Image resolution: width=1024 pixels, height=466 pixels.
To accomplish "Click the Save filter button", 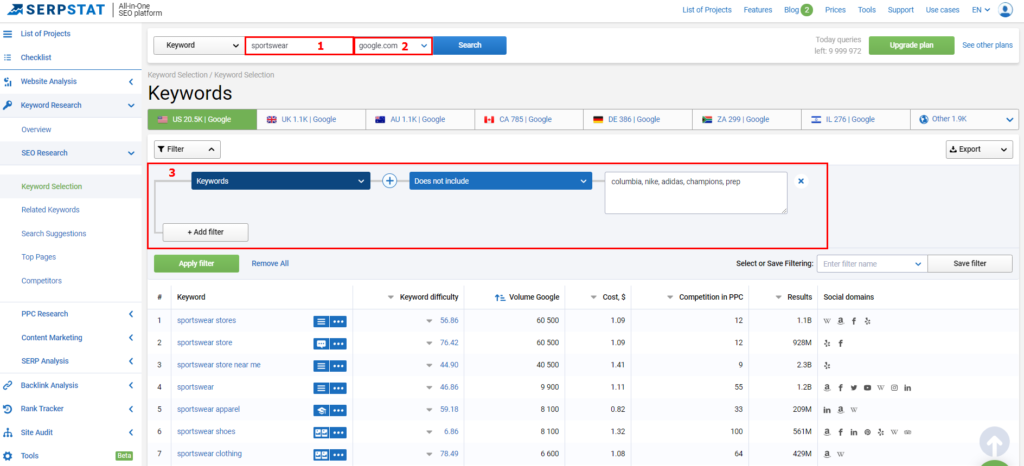I will click(970, 264).
